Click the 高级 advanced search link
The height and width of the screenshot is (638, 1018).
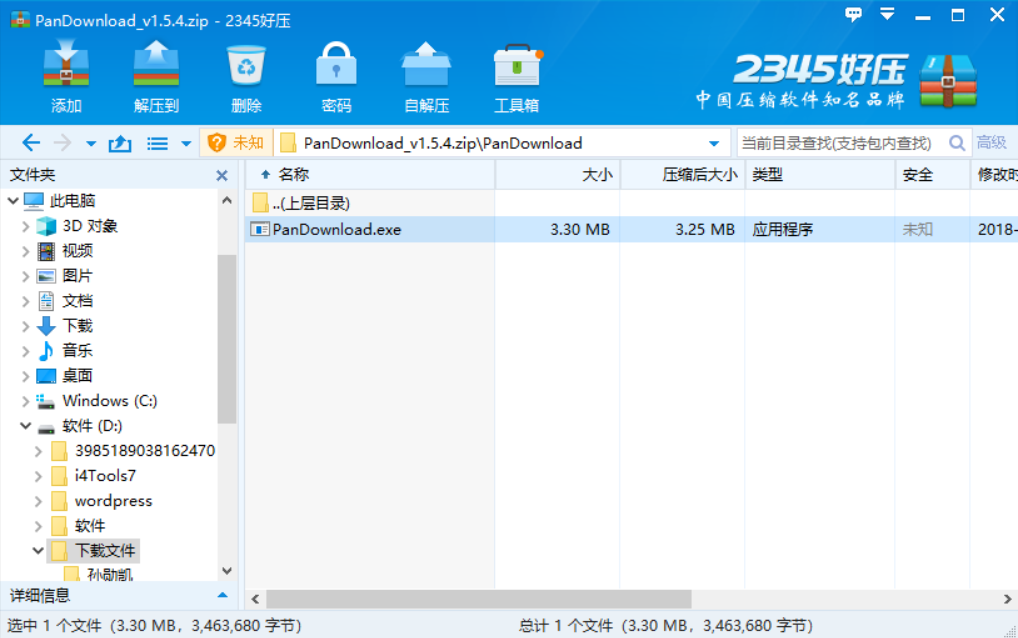tap(991, 143)
